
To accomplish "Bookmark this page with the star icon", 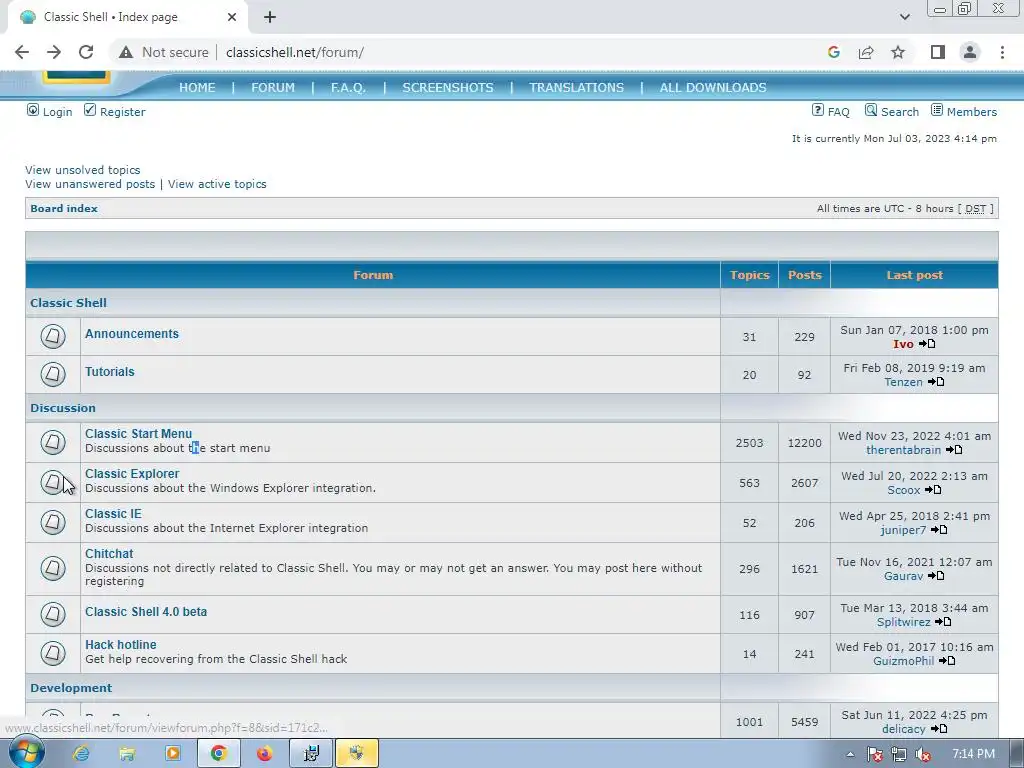I will 898,52.
